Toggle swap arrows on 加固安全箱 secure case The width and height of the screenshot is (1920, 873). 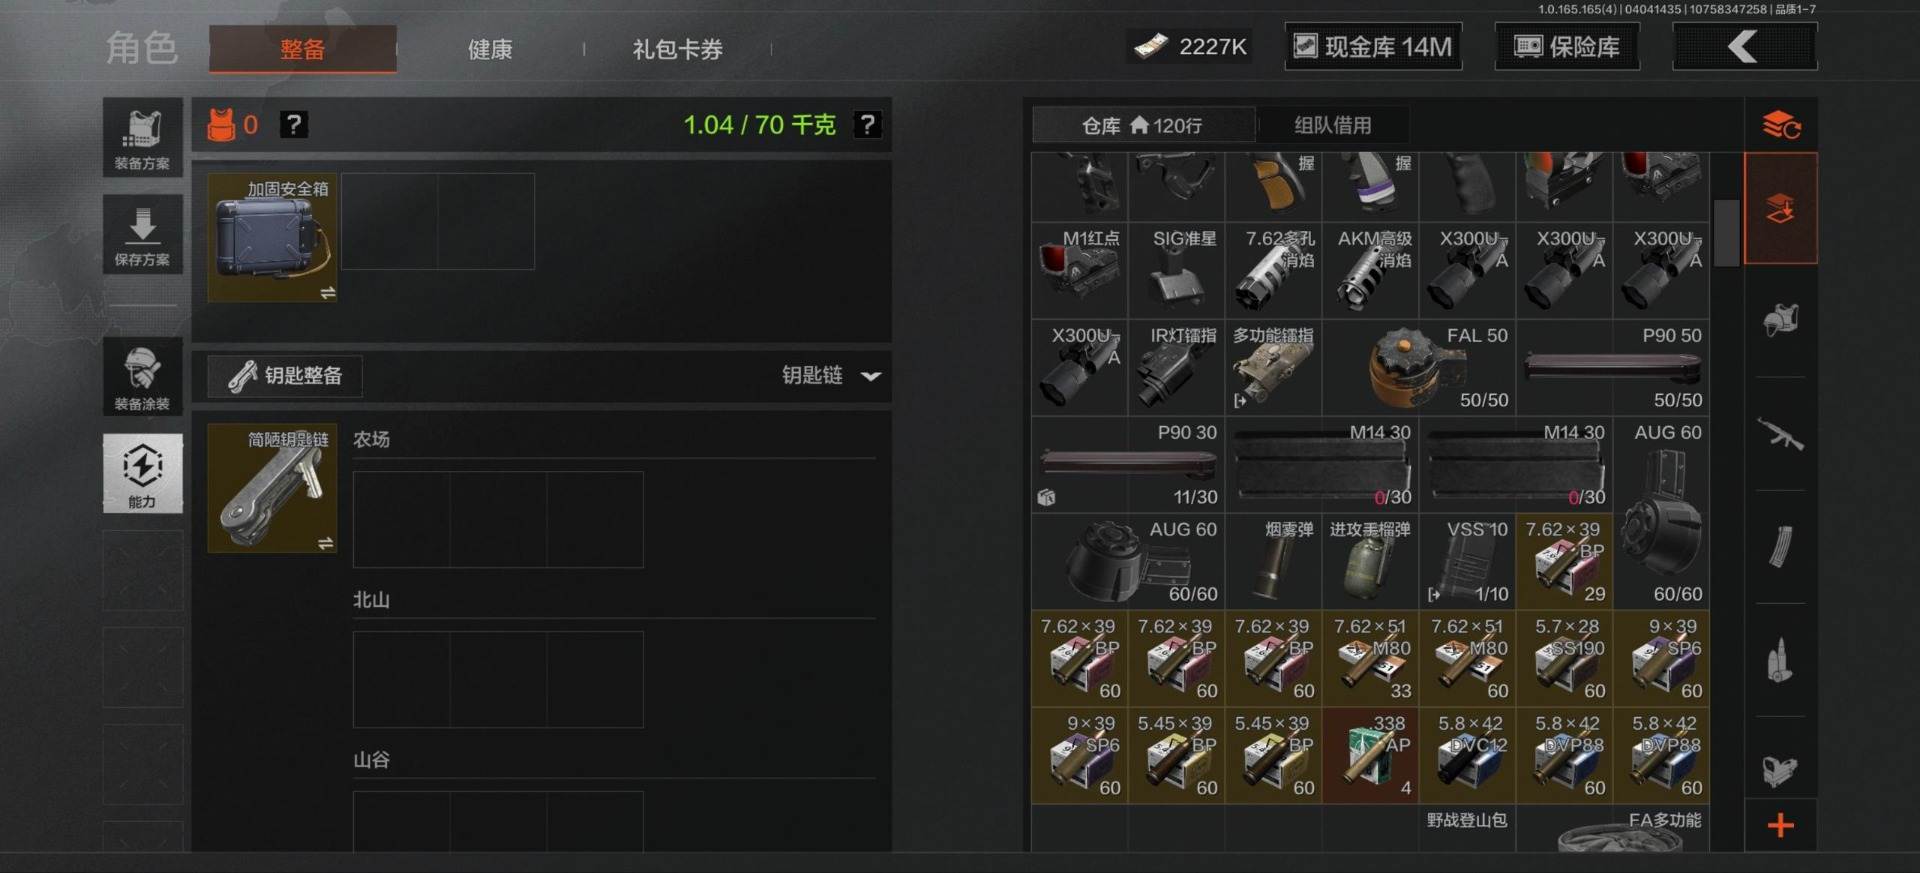(327, 292)
